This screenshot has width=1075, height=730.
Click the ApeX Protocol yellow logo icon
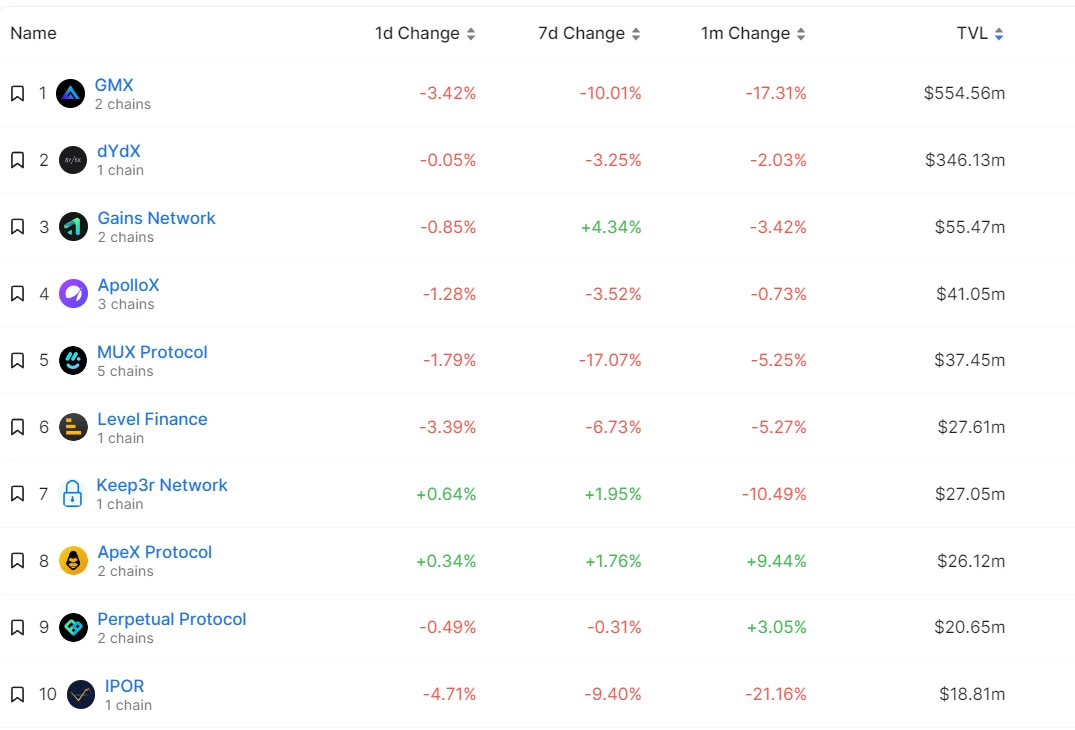(73, 561)
